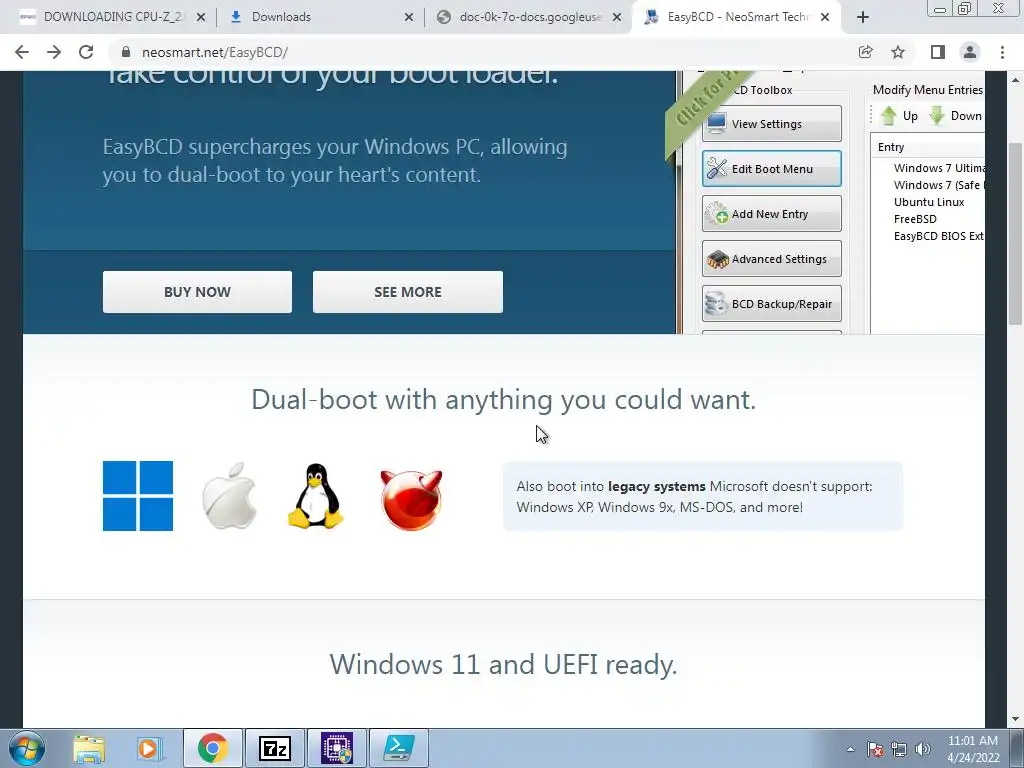Image resolution: width=1024 pixels, height=768 pixels.
Task: Click the 'Dual-boot with anything you could want.' heading
Action: click(x=504, y=399)
